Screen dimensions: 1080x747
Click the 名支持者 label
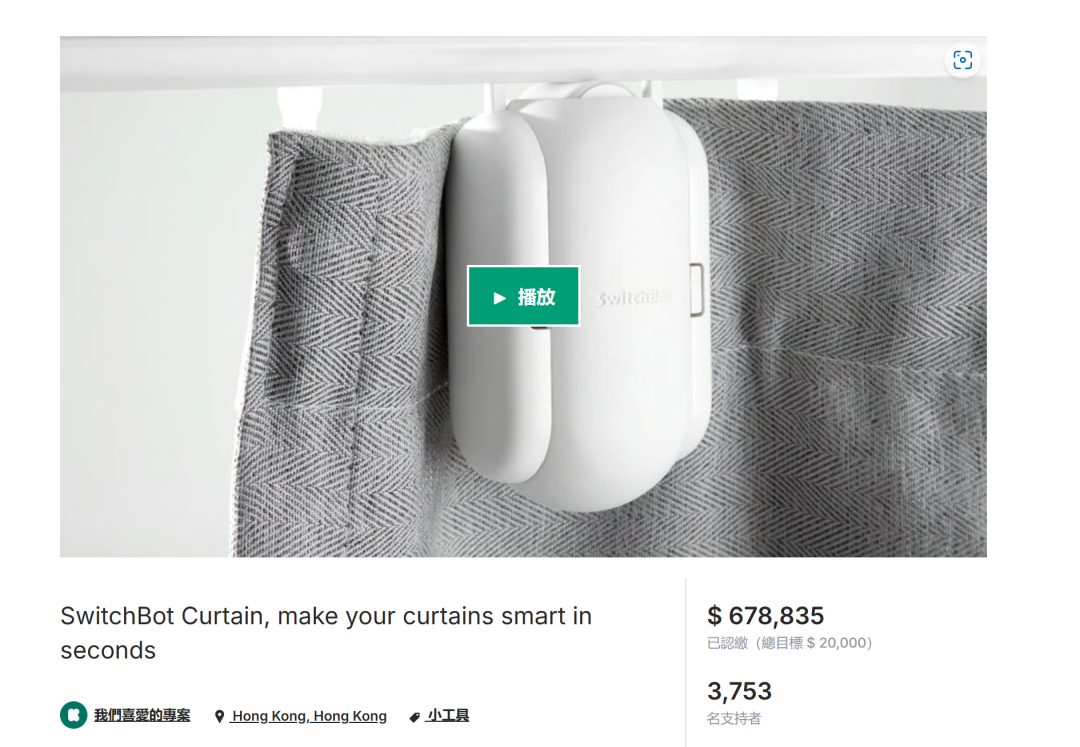pos(734,718)
